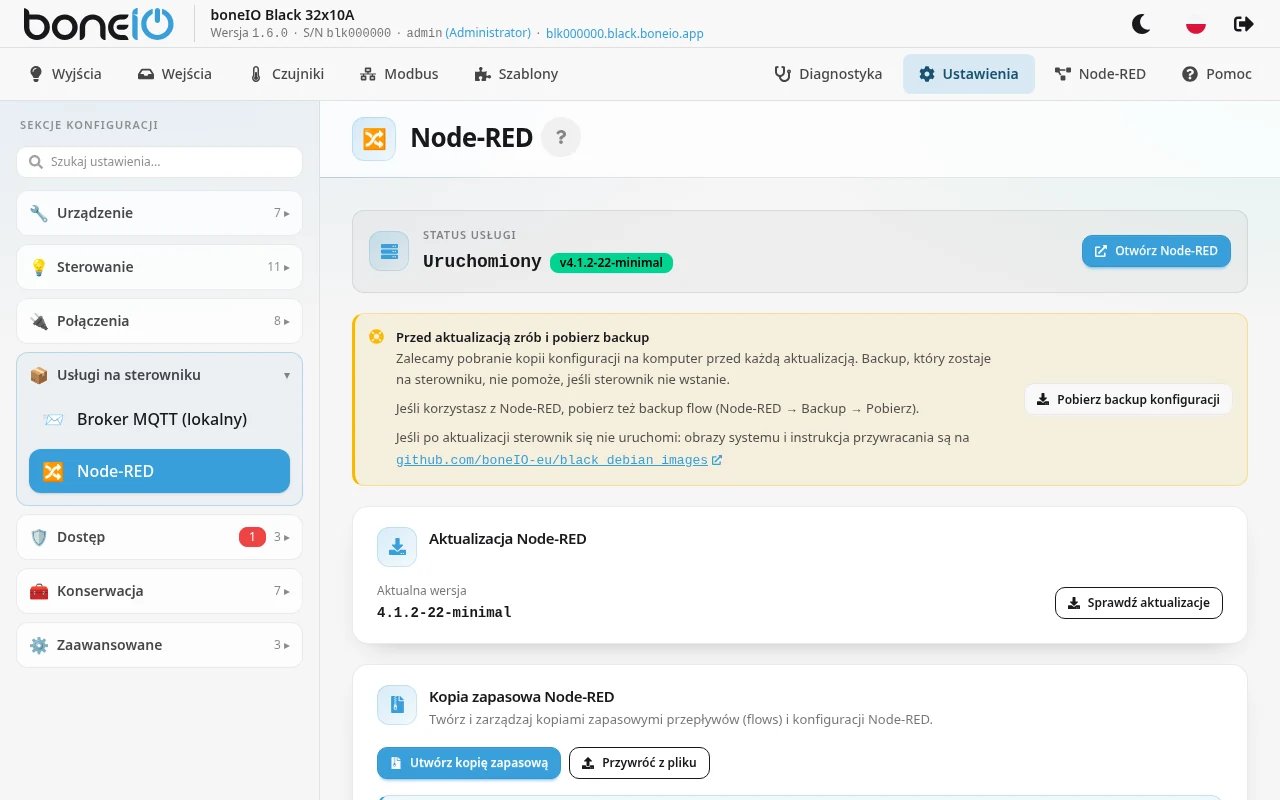Collapse the Usługi na sterowniku section
The image size is (1280, 800).
tap(160, 375)
